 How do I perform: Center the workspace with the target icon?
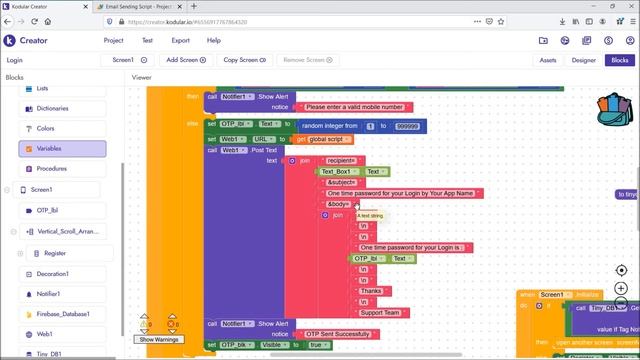pyautogui.click(x=621, y=270)
